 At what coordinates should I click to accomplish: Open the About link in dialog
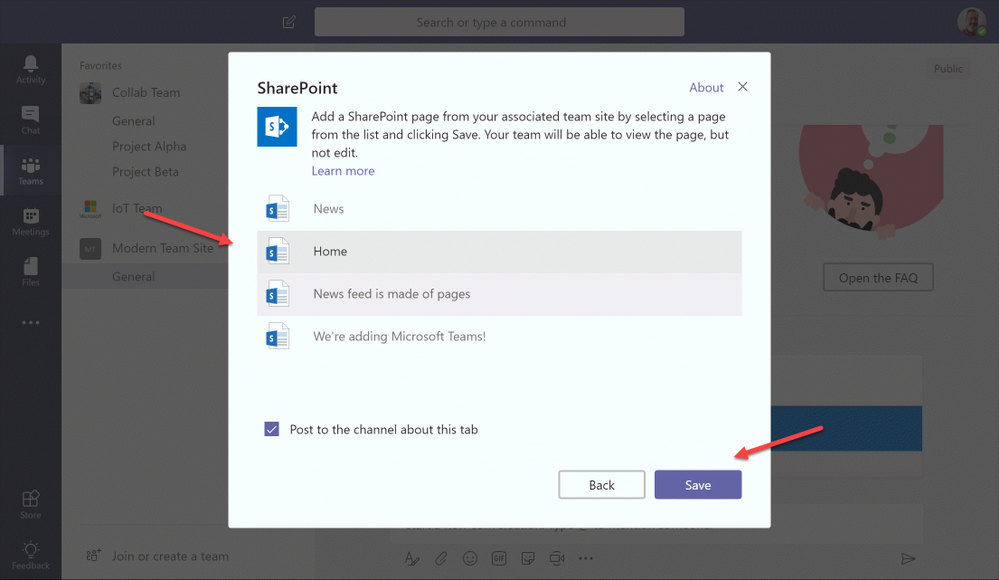pyautogui.click(x=706, y=88)
